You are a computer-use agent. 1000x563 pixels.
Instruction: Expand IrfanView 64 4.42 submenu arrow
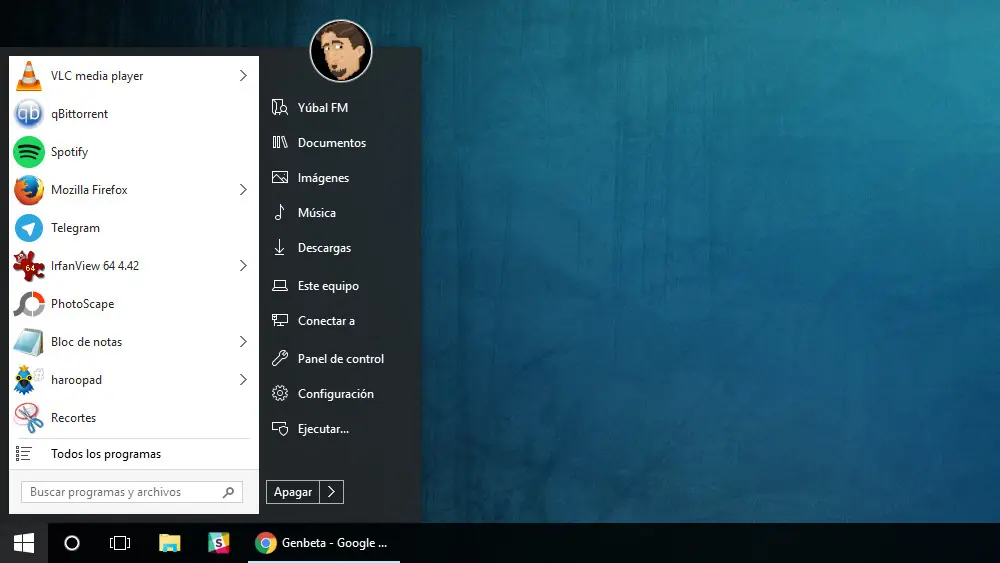click(243, 265)
